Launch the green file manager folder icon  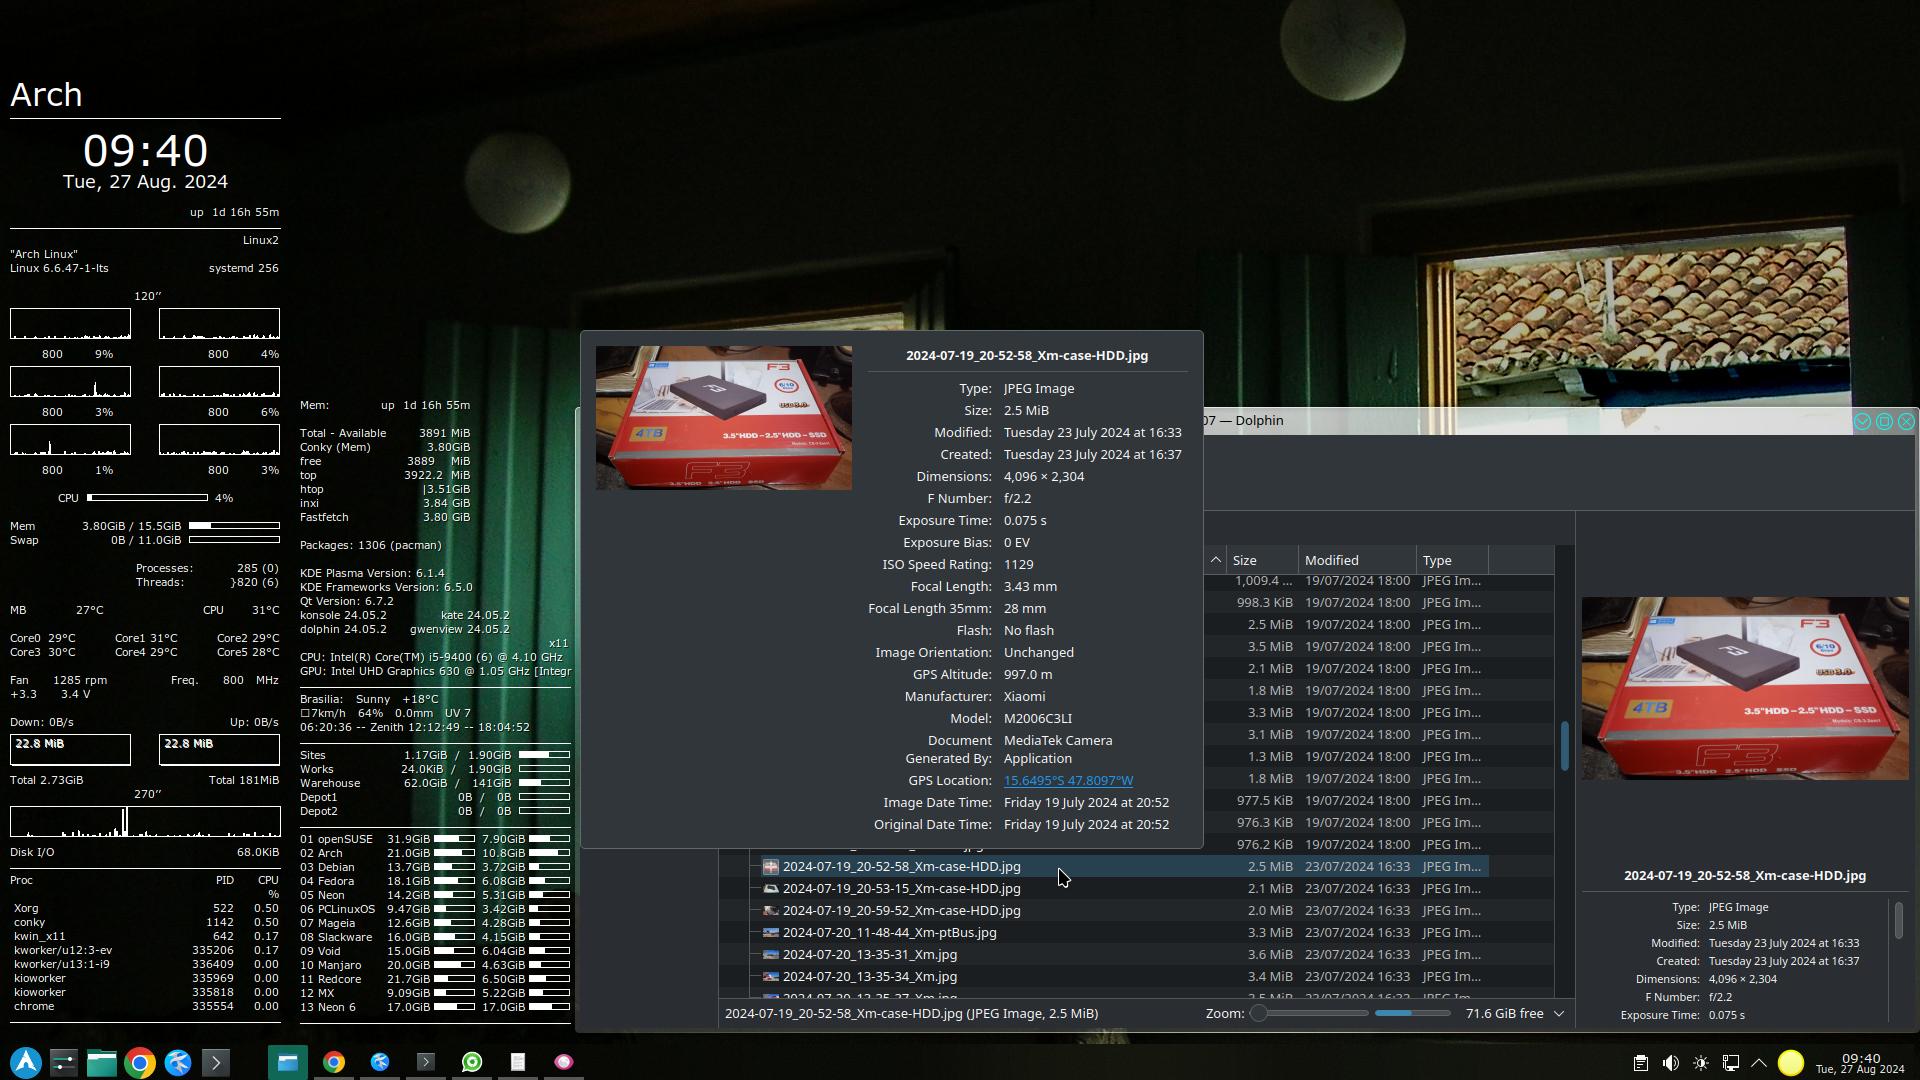pyautogui.click(x=101, y=1062)
